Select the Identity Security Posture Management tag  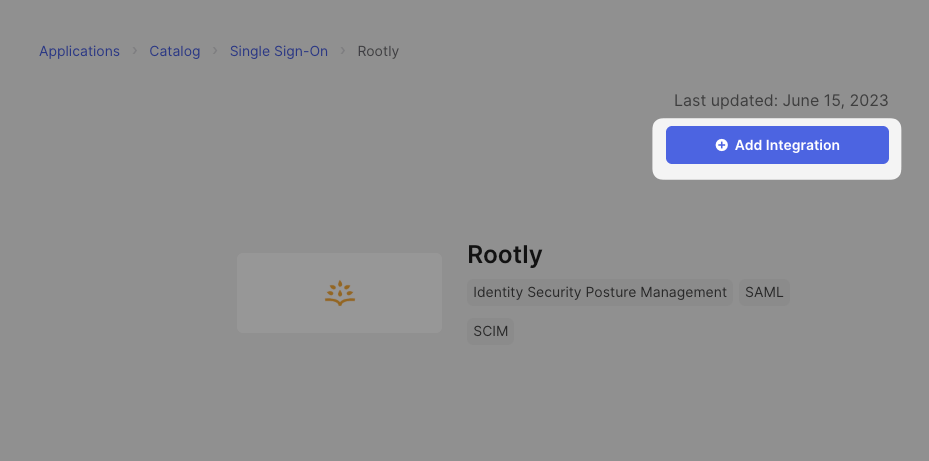[x=600, y=292]
